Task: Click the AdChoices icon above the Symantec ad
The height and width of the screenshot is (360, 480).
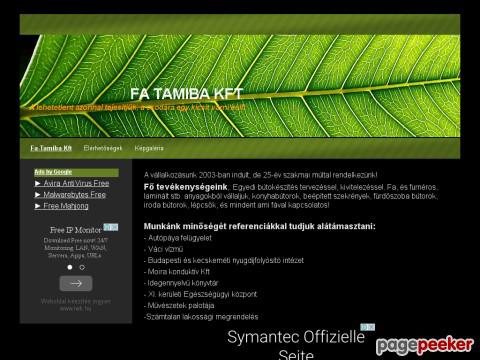Action: pyautogui.click(x=367, y=327)
